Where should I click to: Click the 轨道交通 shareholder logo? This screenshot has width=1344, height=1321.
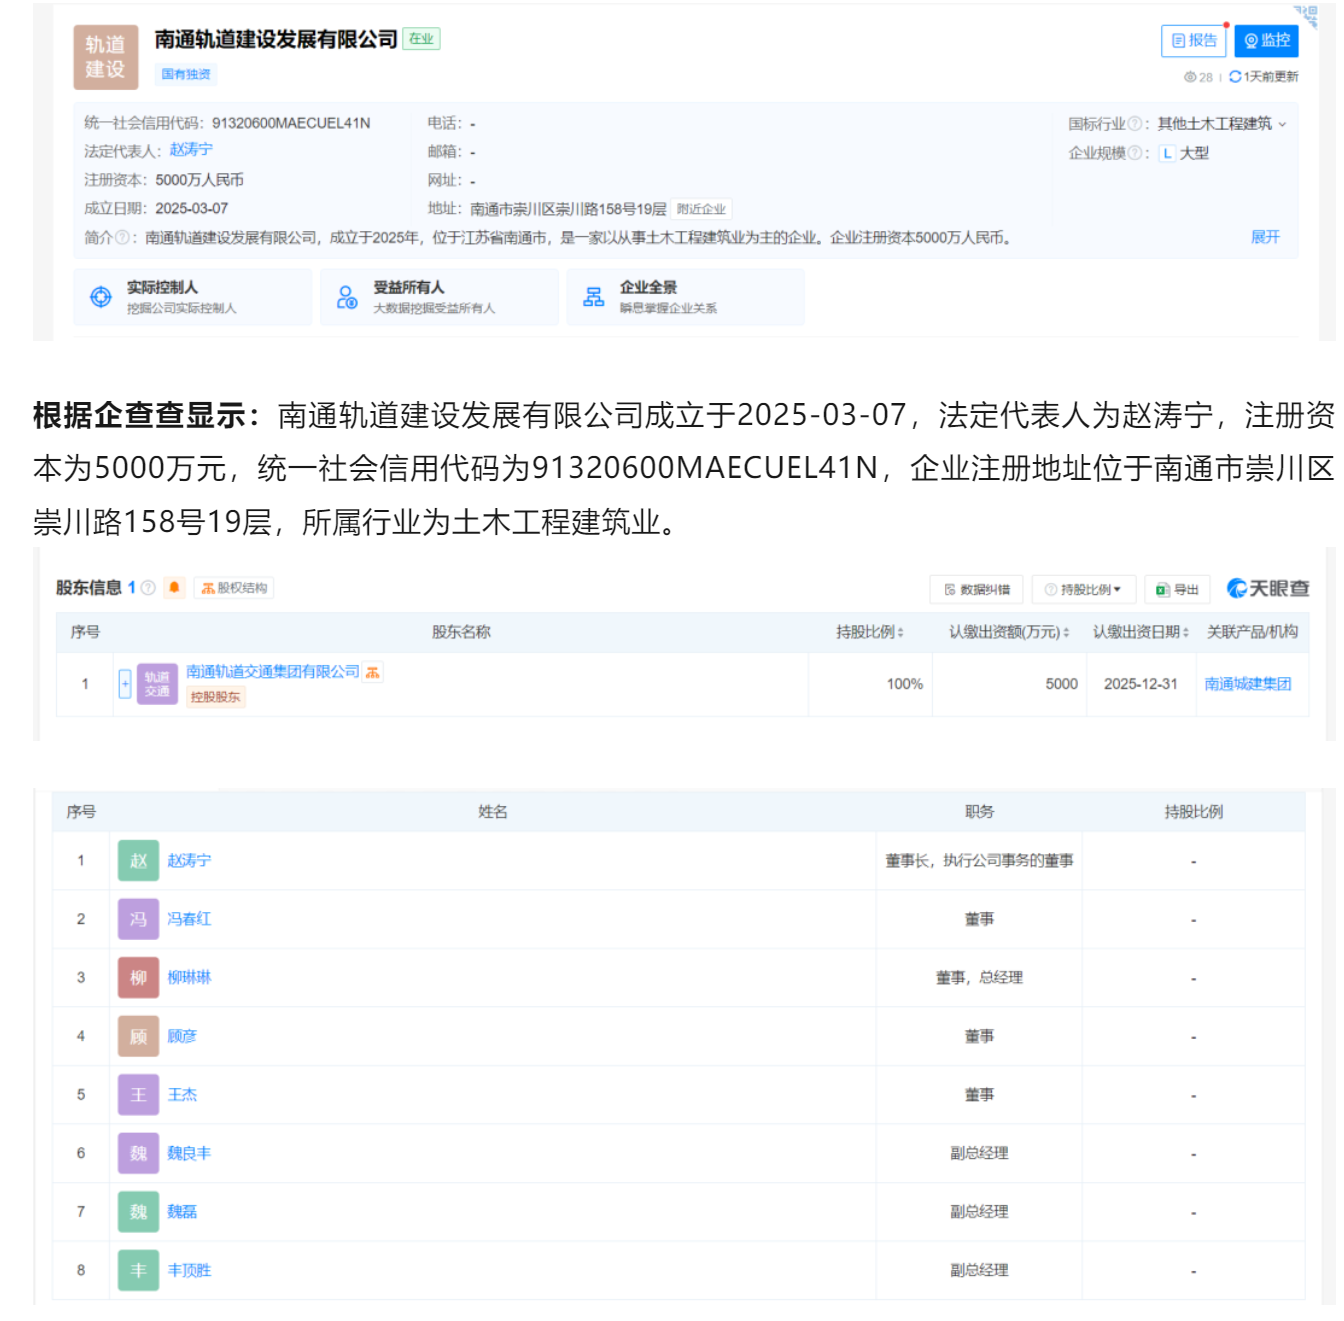157,684
